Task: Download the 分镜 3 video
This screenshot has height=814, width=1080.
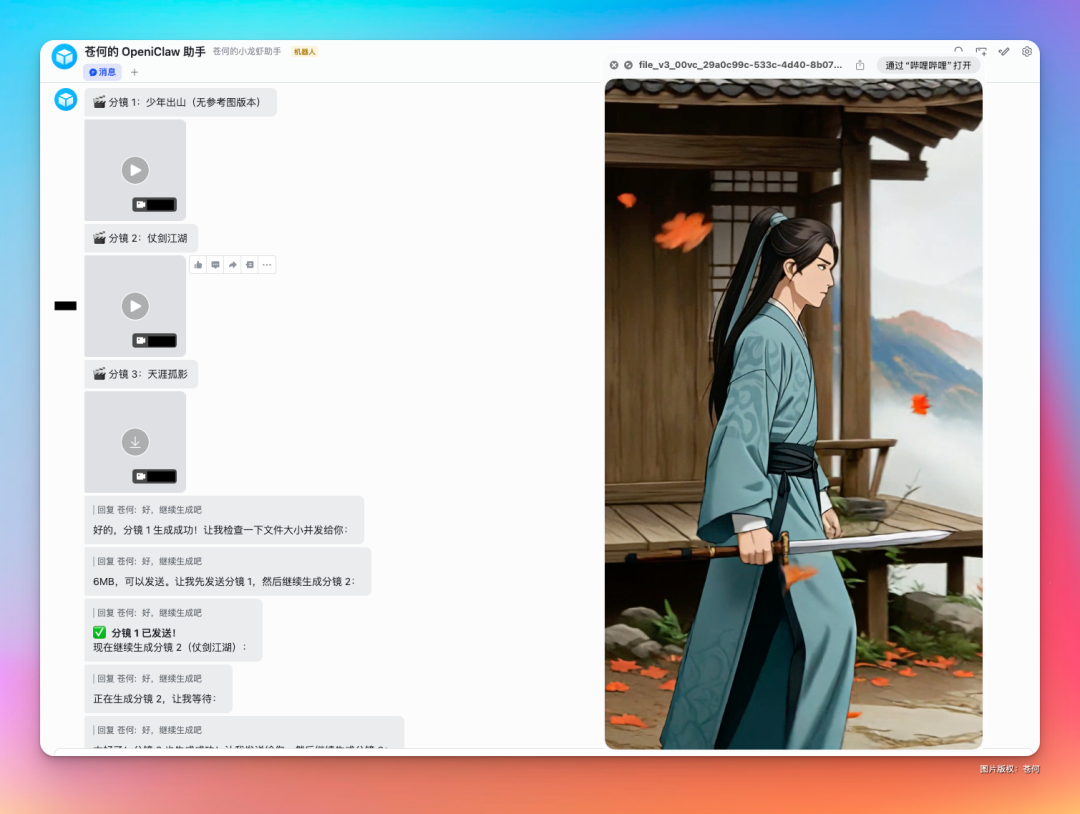Action: (135, 442)
